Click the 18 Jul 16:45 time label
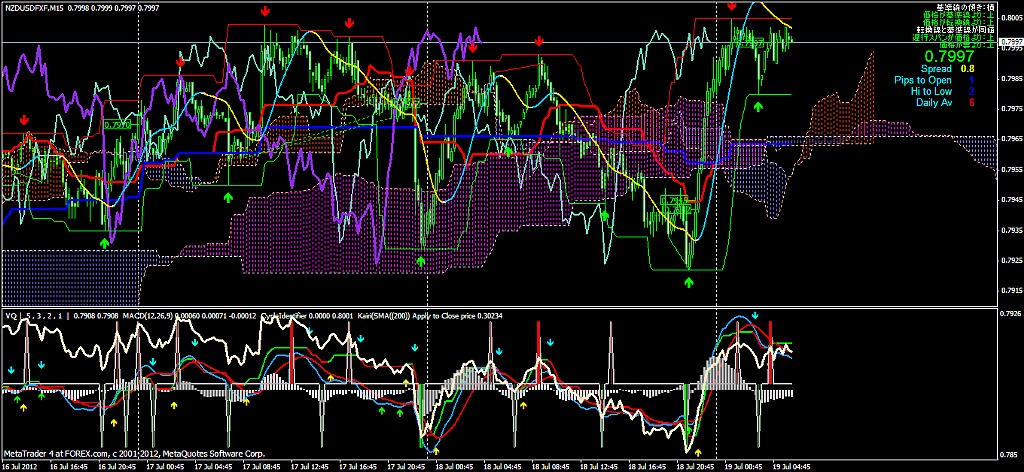The width and height of the screenshot is (1024, 472). point(646,467)
